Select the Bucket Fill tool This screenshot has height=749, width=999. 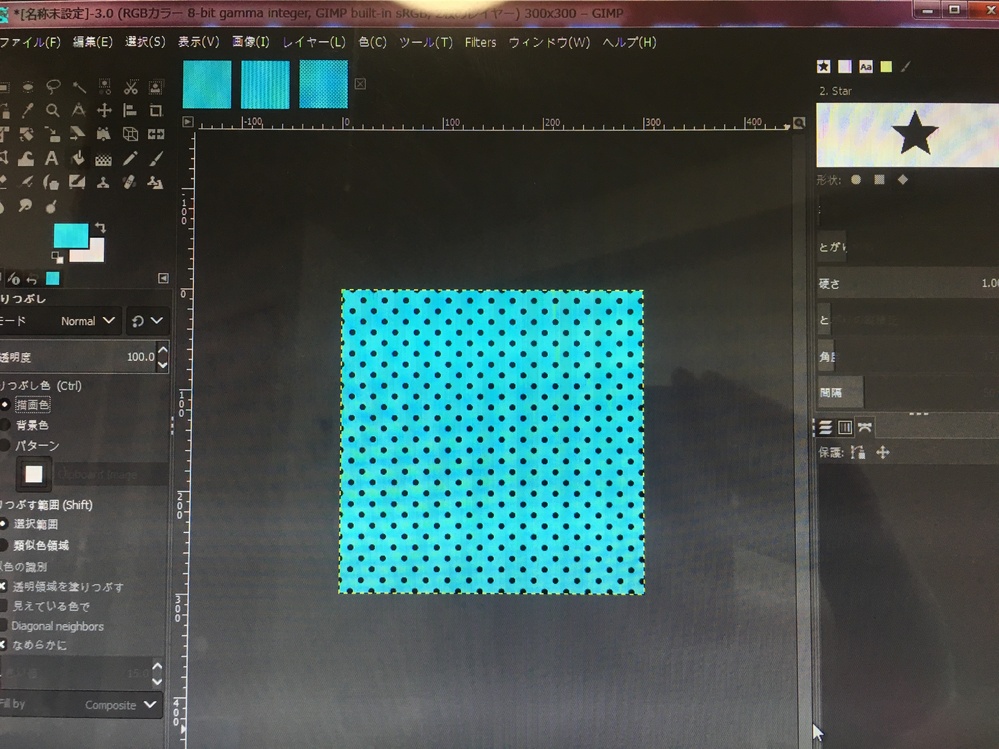[78, 159]
